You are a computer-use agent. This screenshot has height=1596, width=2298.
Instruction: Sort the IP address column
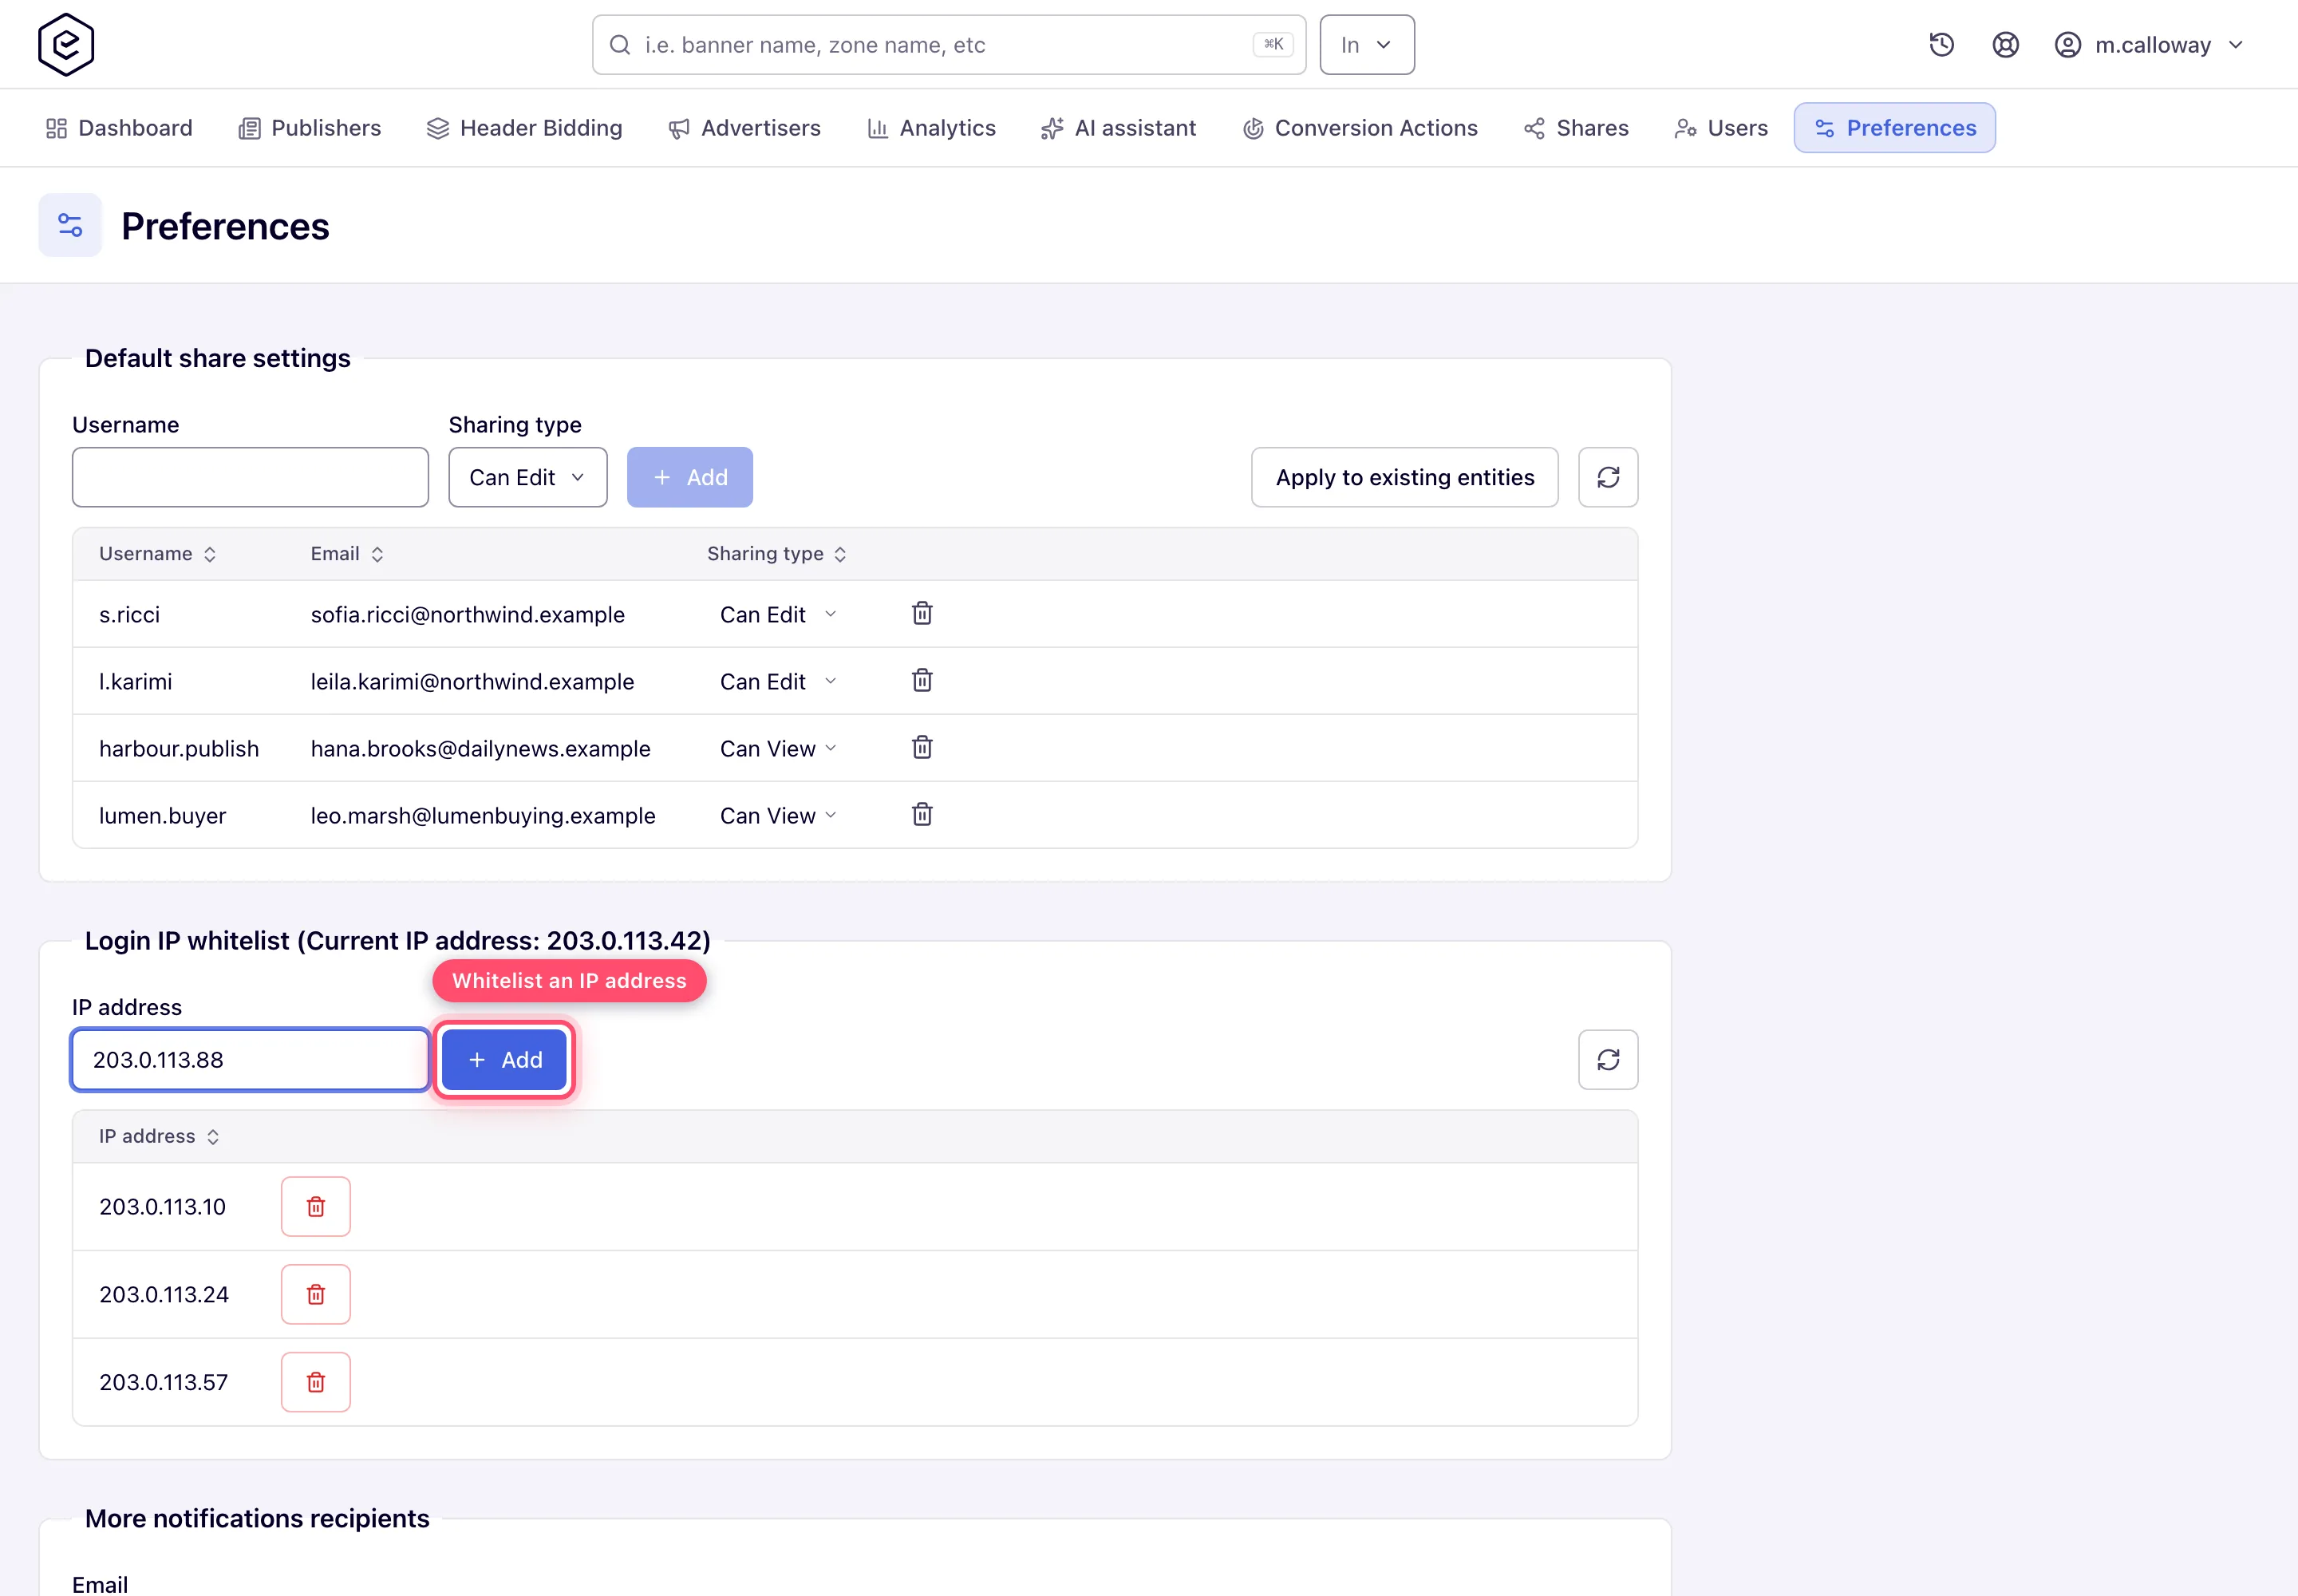213,1137
